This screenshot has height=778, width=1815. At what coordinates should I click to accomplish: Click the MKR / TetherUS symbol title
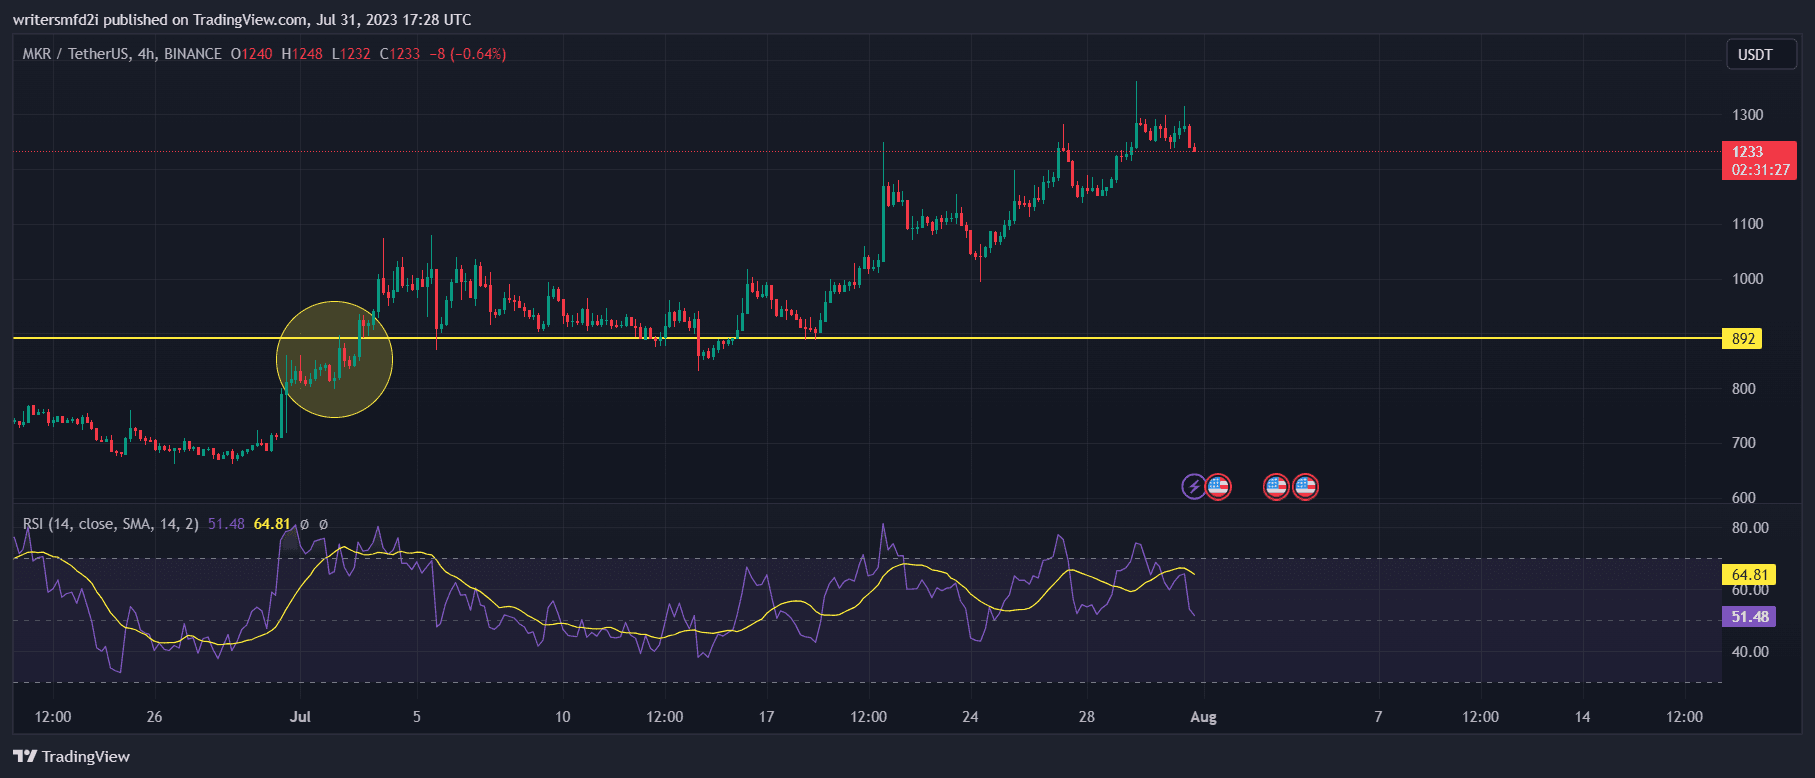pos(75,54)
